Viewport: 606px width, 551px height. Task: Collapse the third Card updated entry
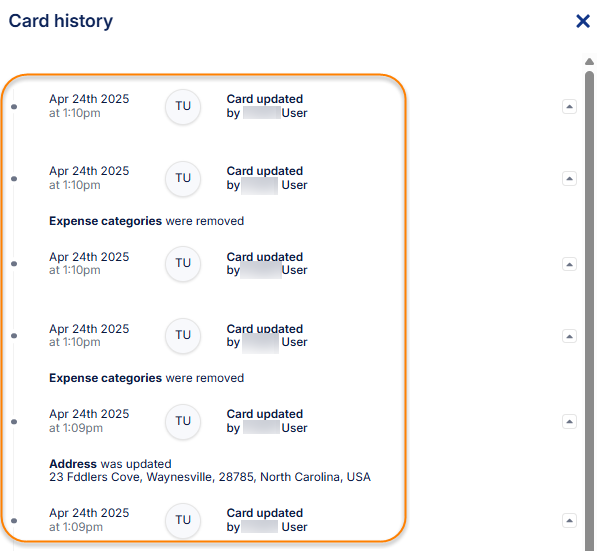pos(569,264)
